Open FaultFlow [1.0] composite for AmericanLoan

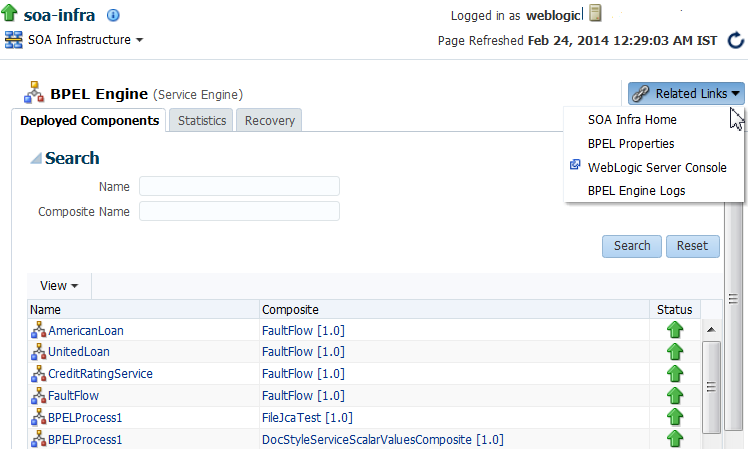tap(303, 331)
